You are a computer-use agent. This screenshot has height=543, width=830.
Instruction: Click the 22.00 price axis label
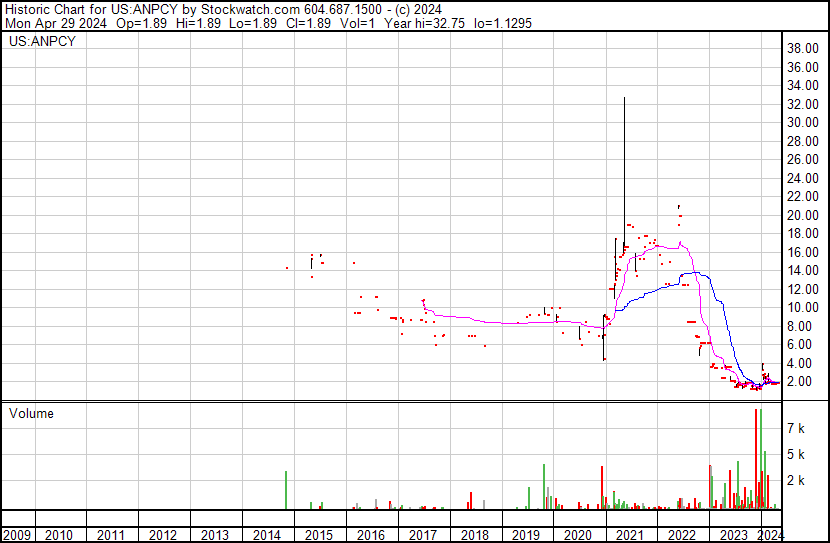click(x=803, y=196)
